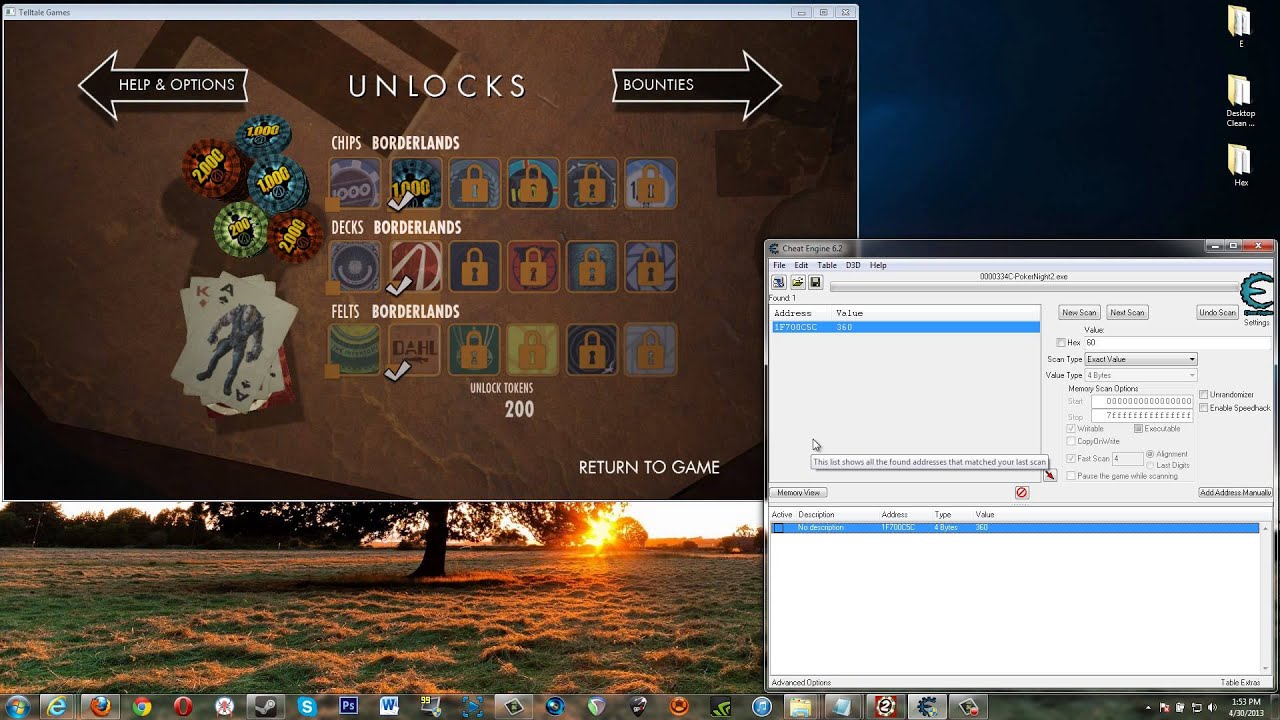Click the Undo Scan button
1280x720 pixels.
1217,313
